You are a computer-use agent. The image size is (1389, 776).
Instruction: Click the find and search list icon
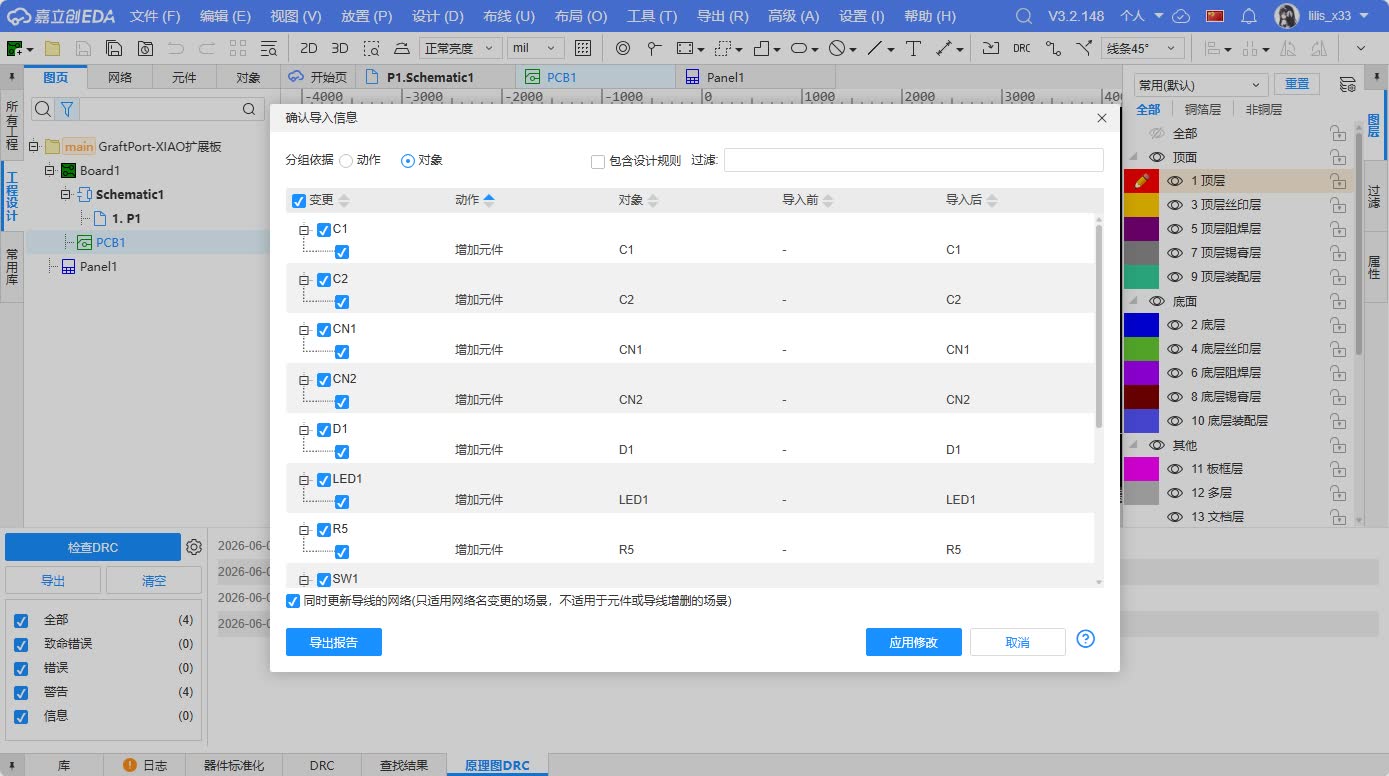(x=268, y=48)
